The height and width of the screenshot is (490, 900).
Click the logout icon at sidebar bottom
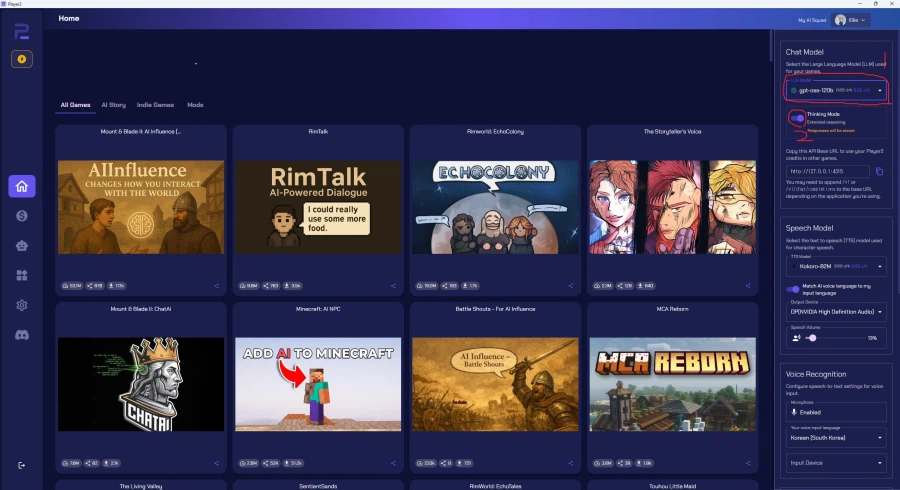click(x=22, y=465)
